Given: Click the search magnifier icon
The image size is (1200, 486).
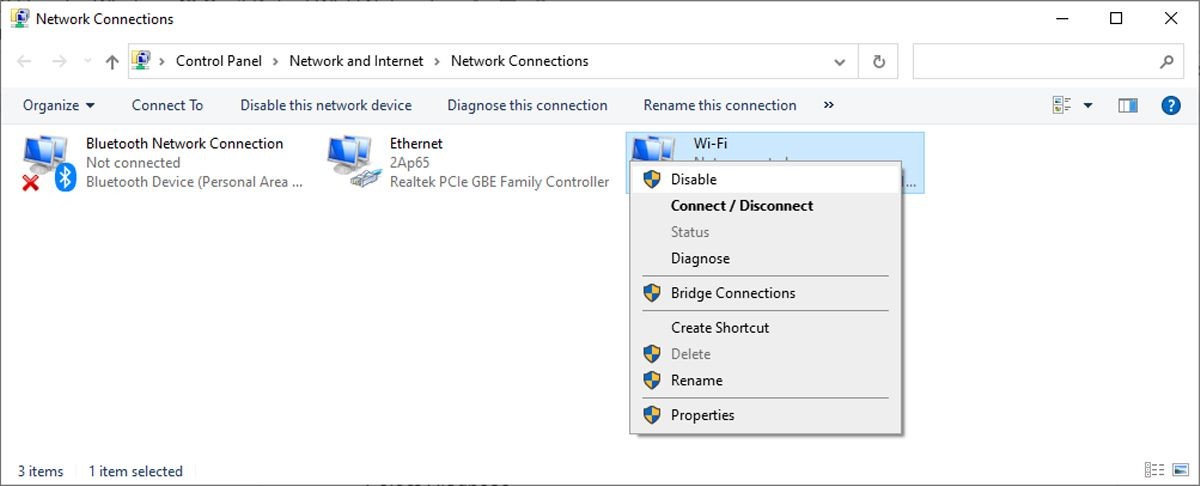Looking at the screenshot, I should [1166, 61].
